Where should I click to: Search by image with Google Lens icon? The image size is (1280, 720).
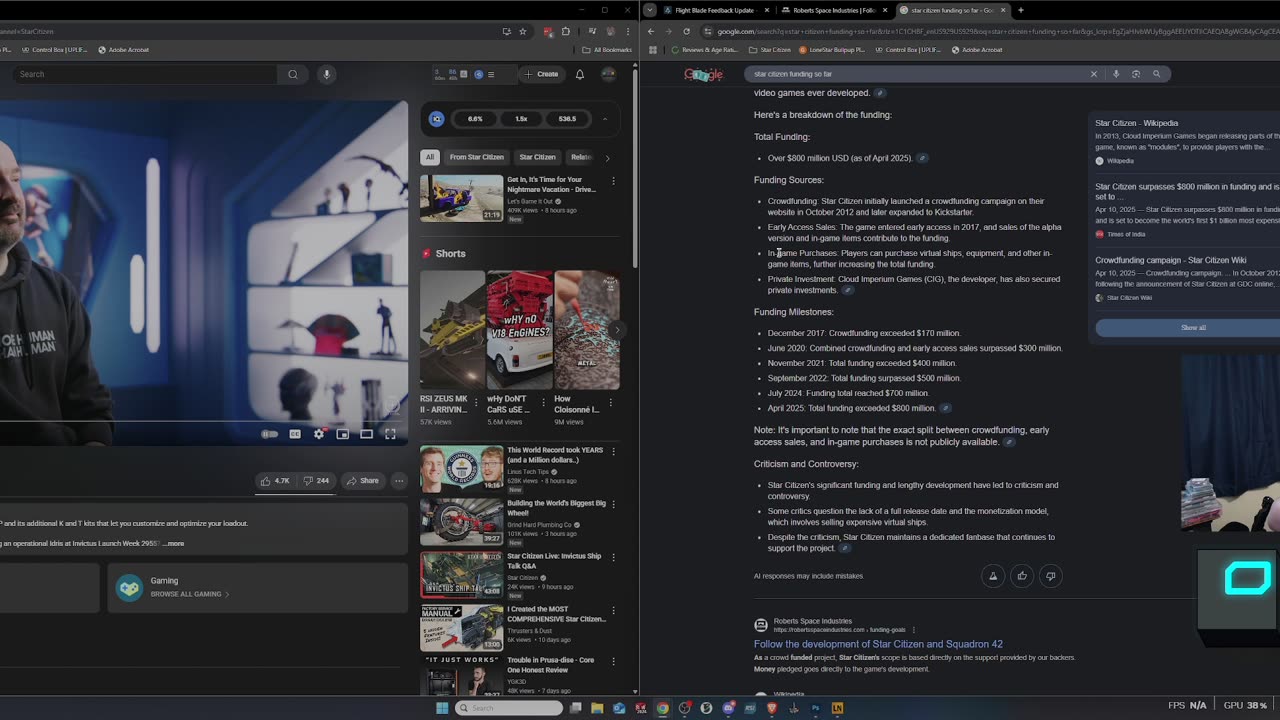coord(1136,74)
